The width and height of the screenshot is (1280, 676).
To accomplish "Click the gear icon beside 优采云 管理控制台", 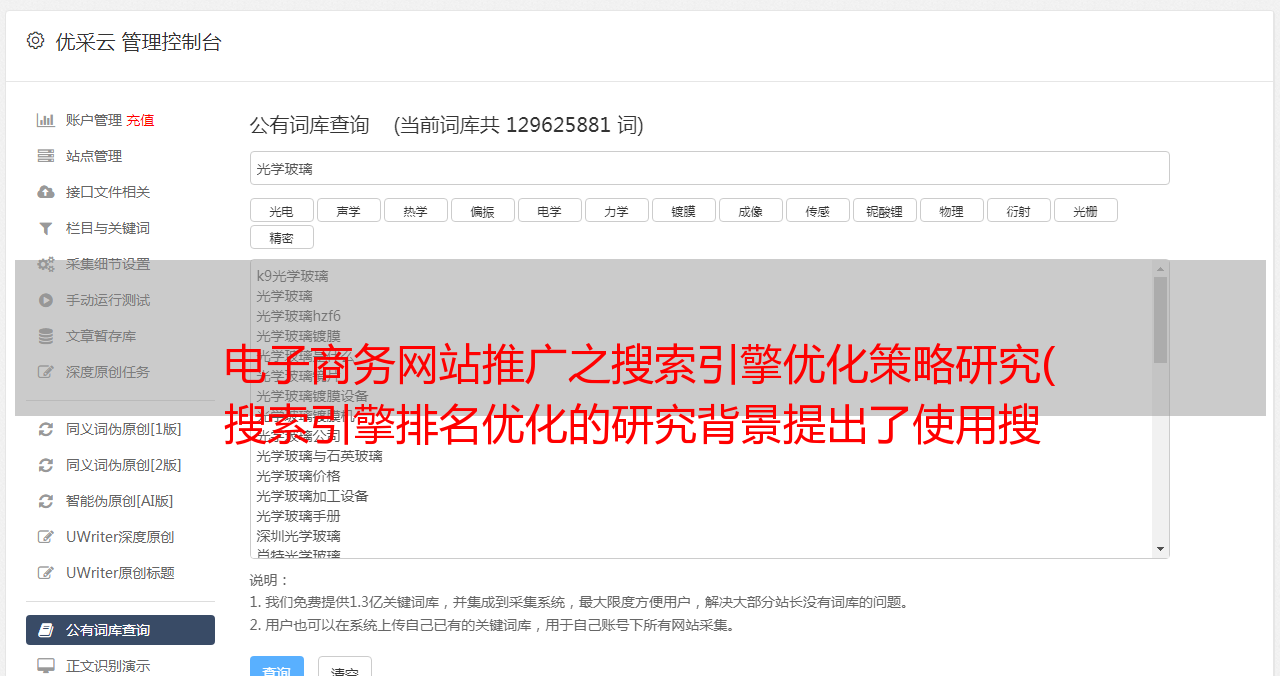I will pos(36,41).
